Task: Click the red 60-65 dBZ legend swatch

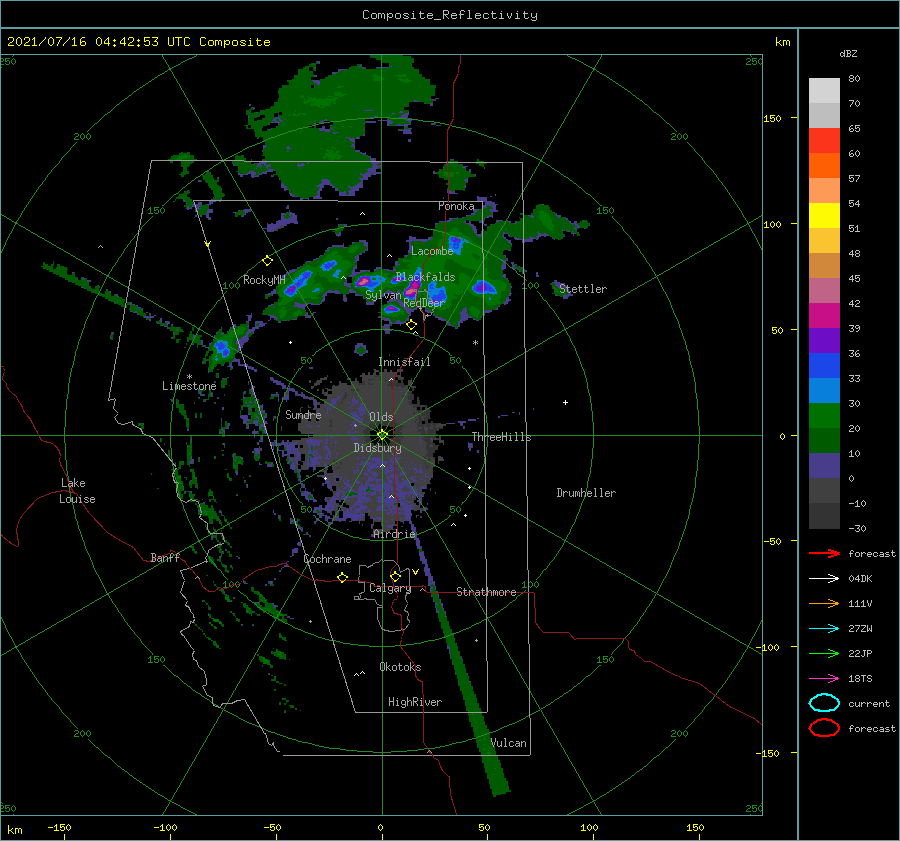Action: point(824,141)
